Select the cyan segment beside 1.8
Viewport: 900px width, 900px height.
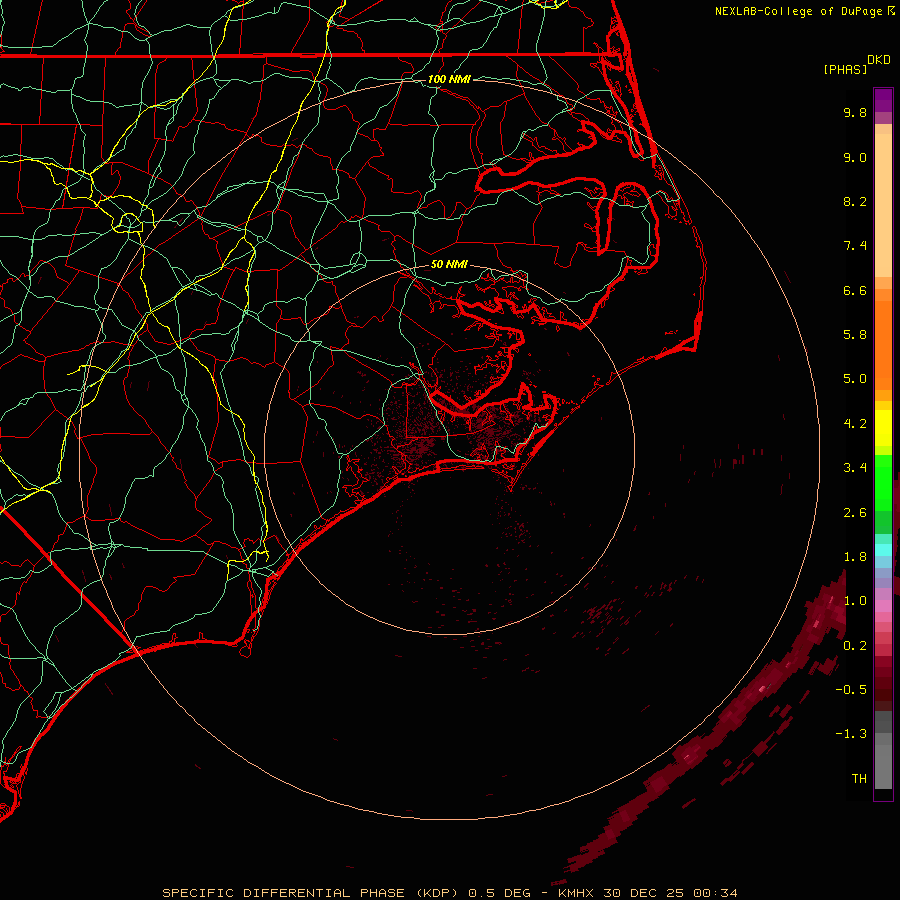(883, 550)
